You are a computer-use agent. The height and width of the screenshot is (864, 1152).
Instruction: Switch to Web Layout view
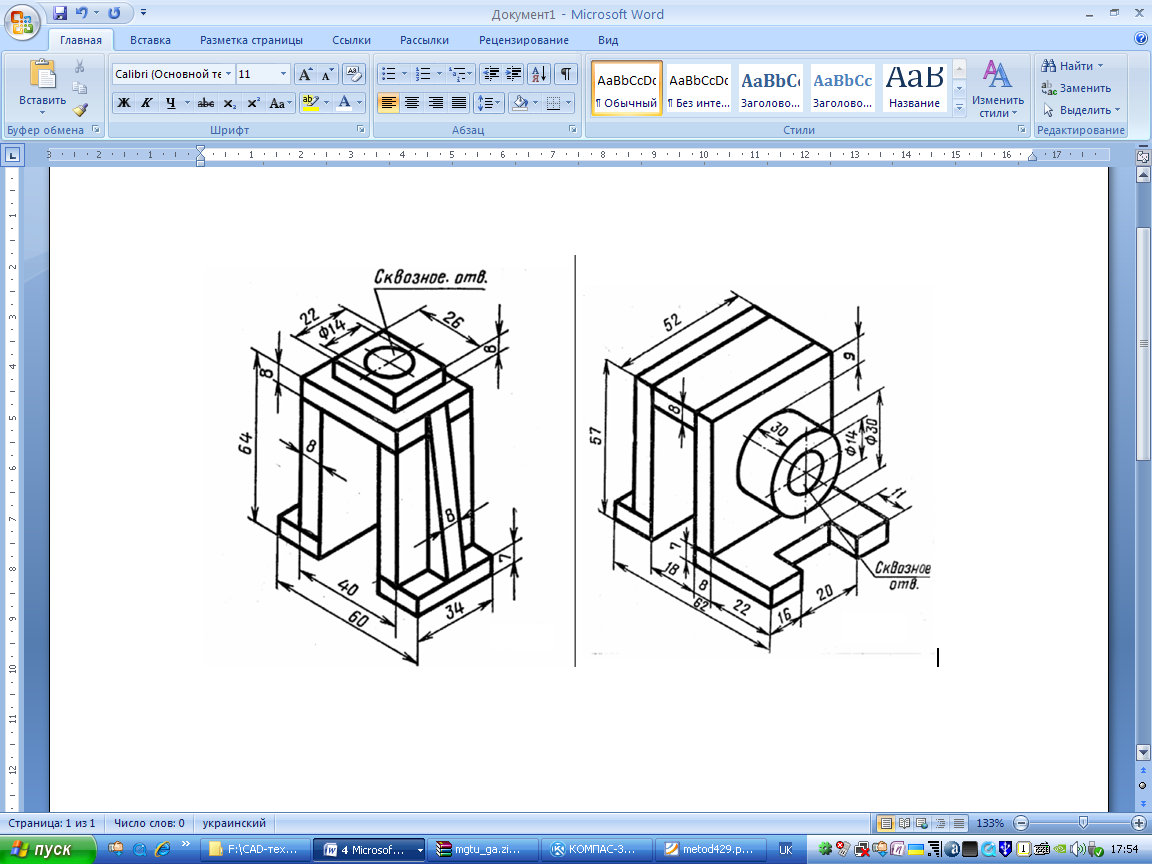[922, 823]
